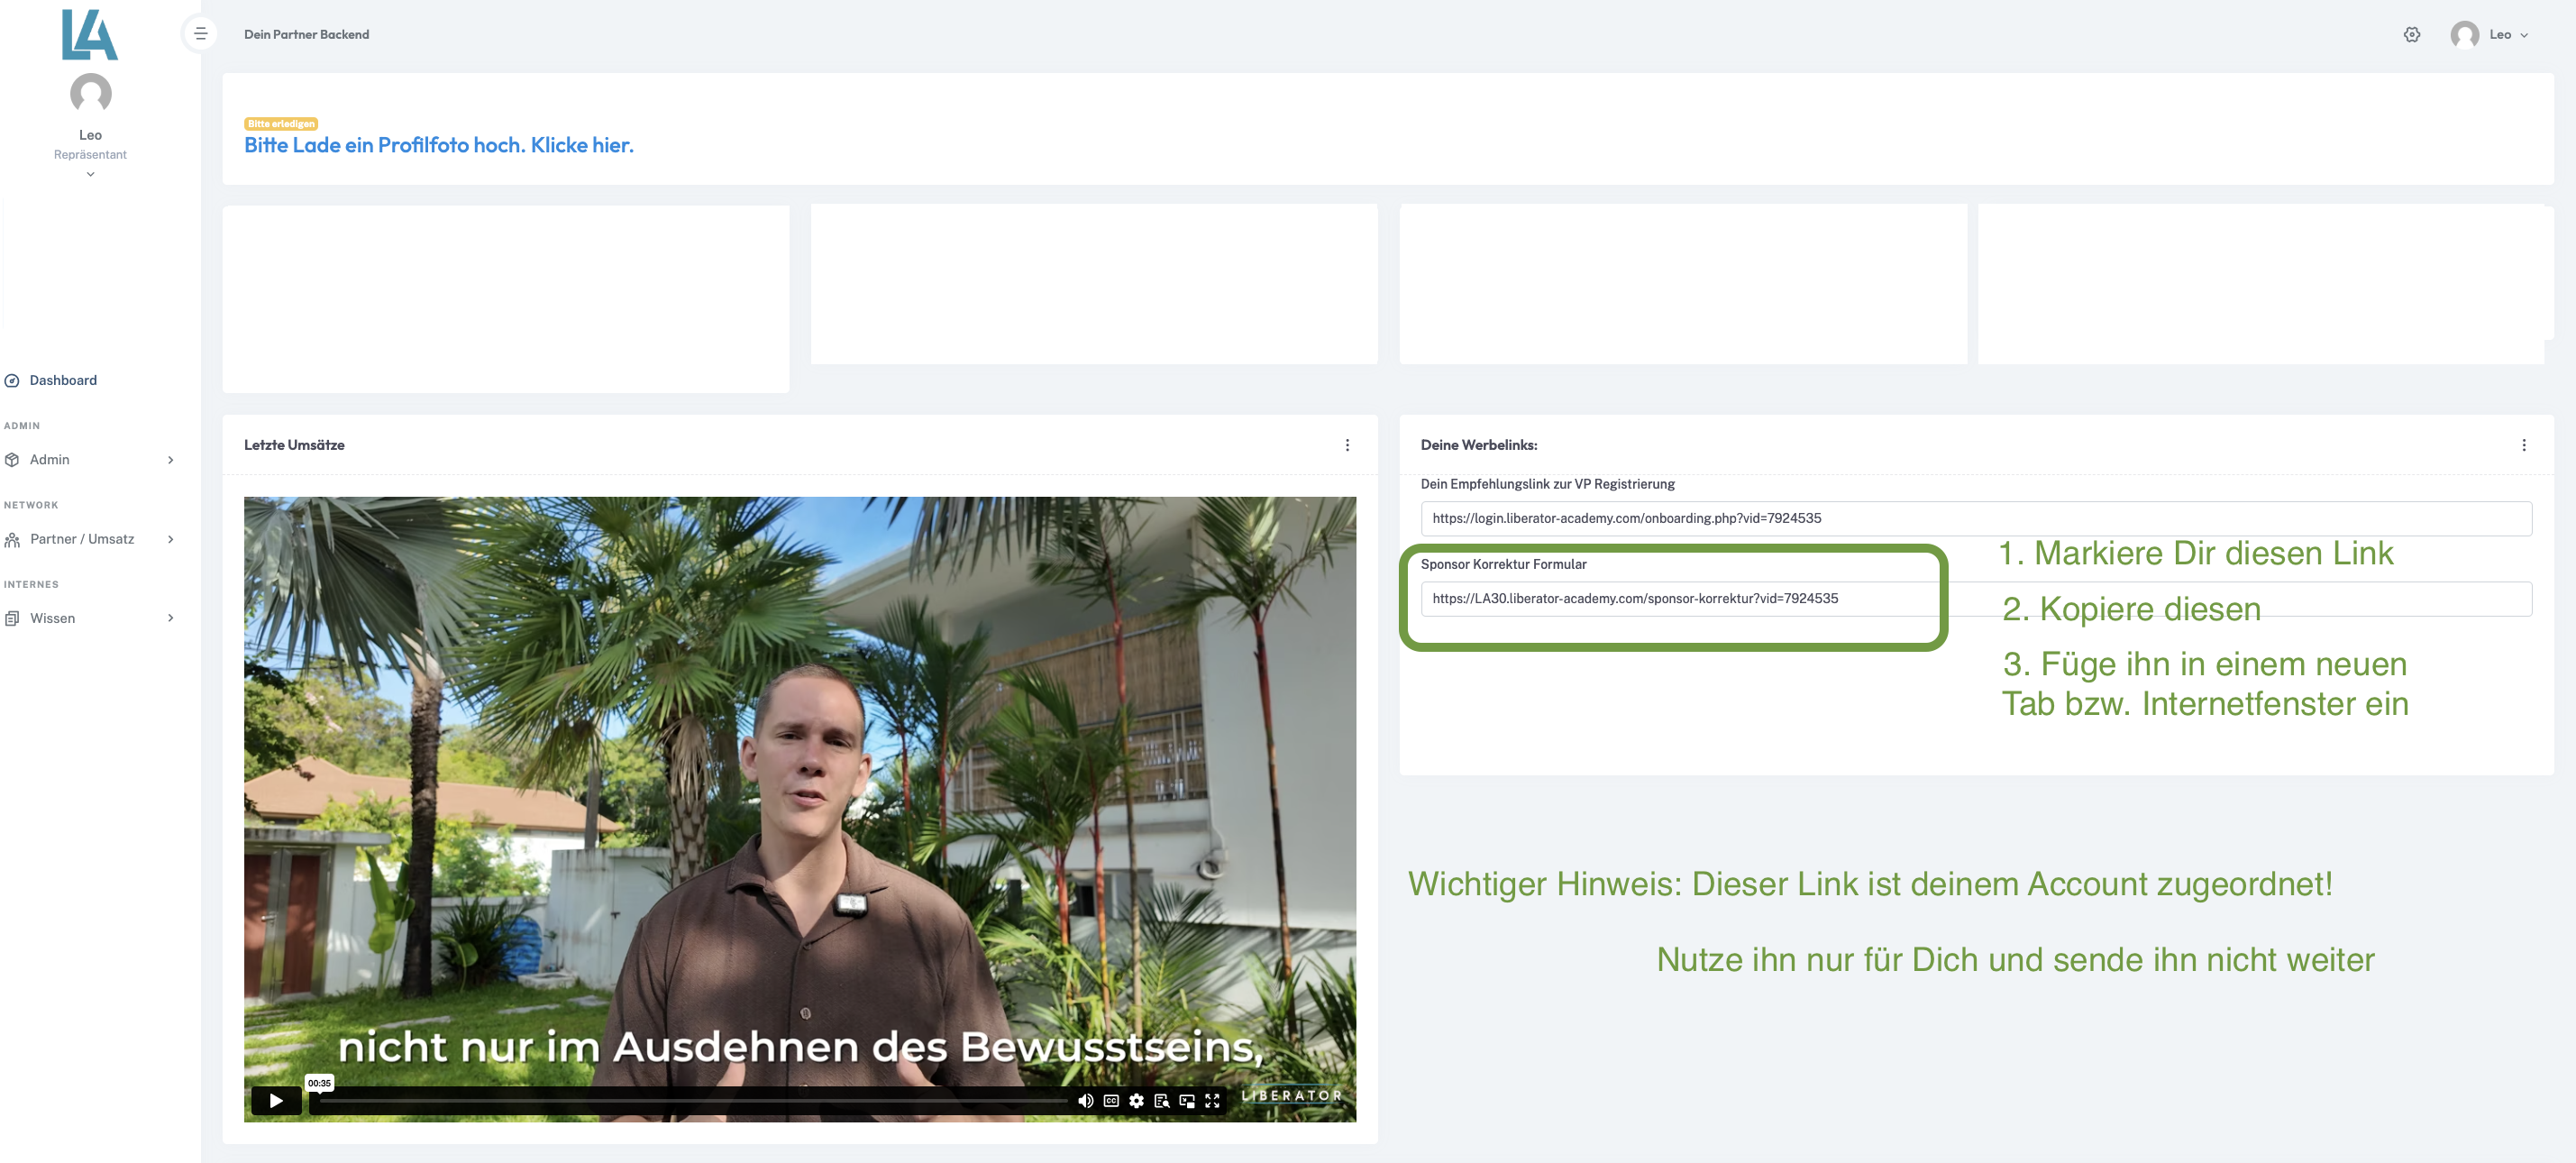
Task: Enter fullscreen on the video
Action: click(x=1212, y=1100)
